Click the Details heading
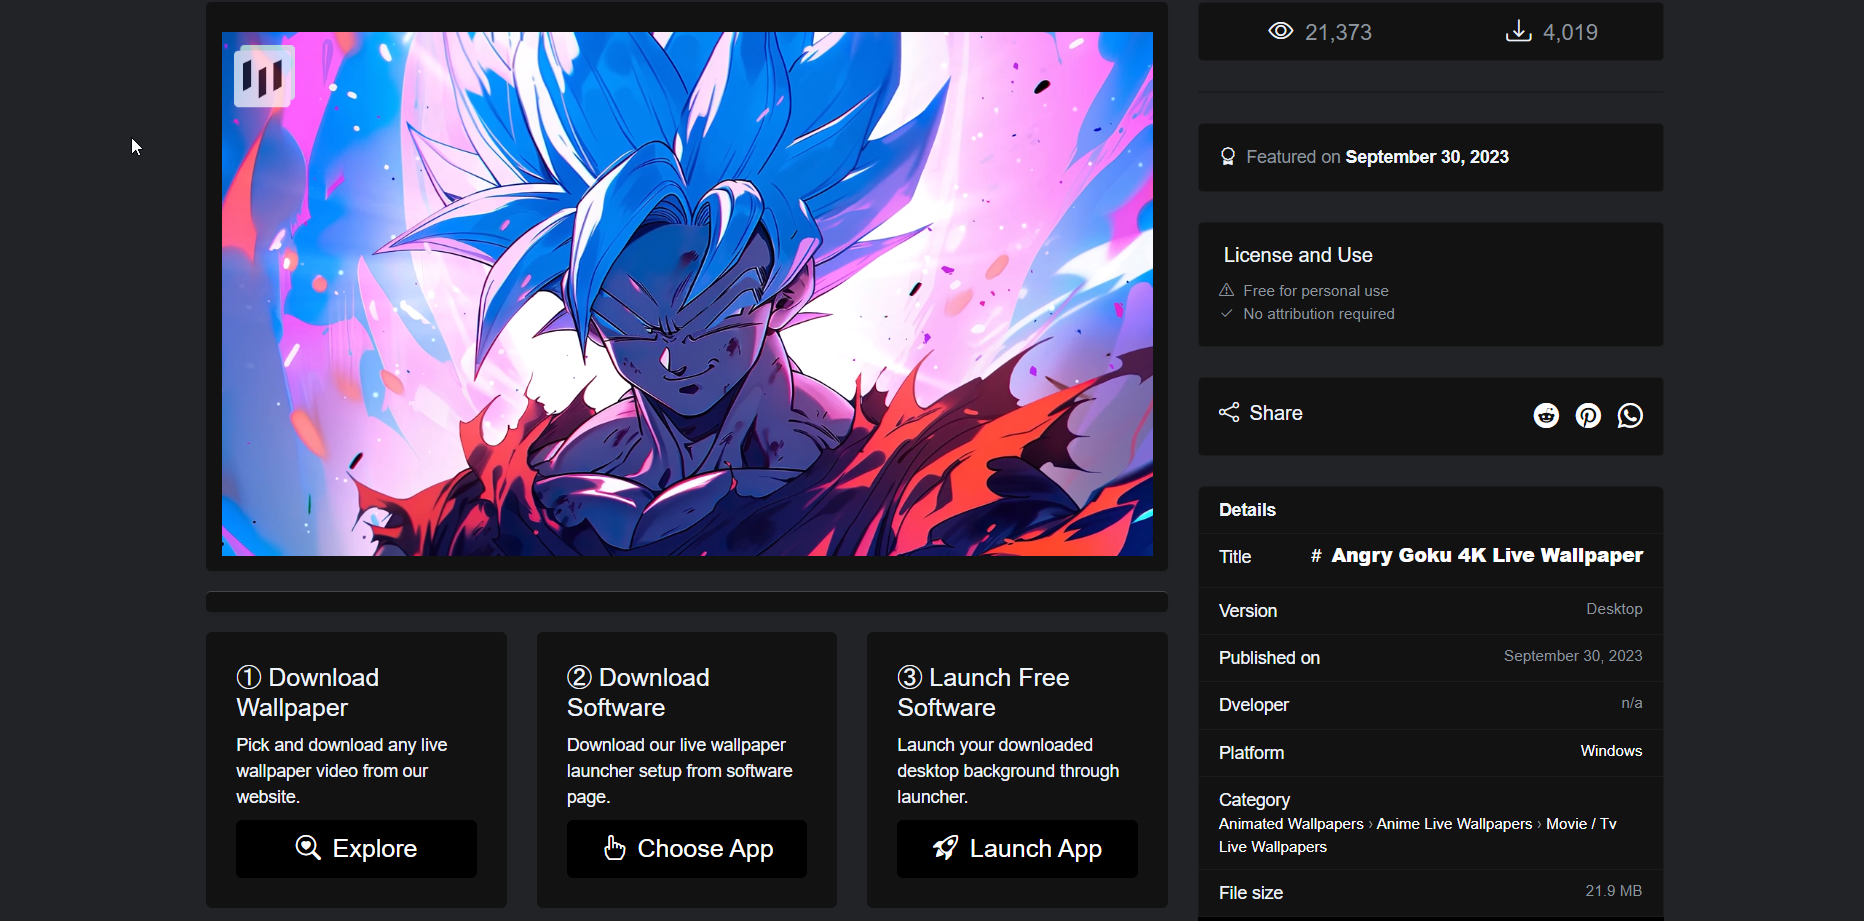This screenshot has height=921, width=1864. (1247, 510)
